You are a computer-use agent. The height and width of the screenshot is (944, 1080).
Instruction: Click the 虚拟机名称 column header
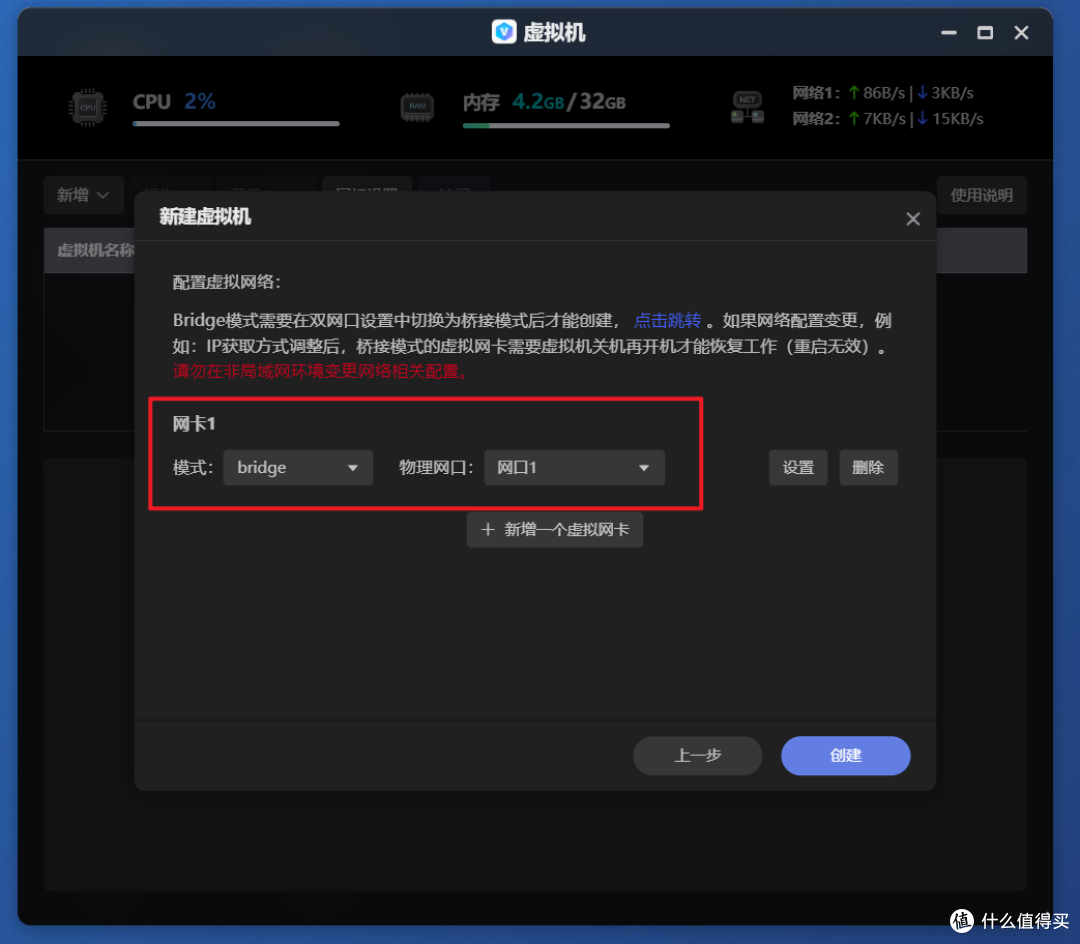click(96, 250)
